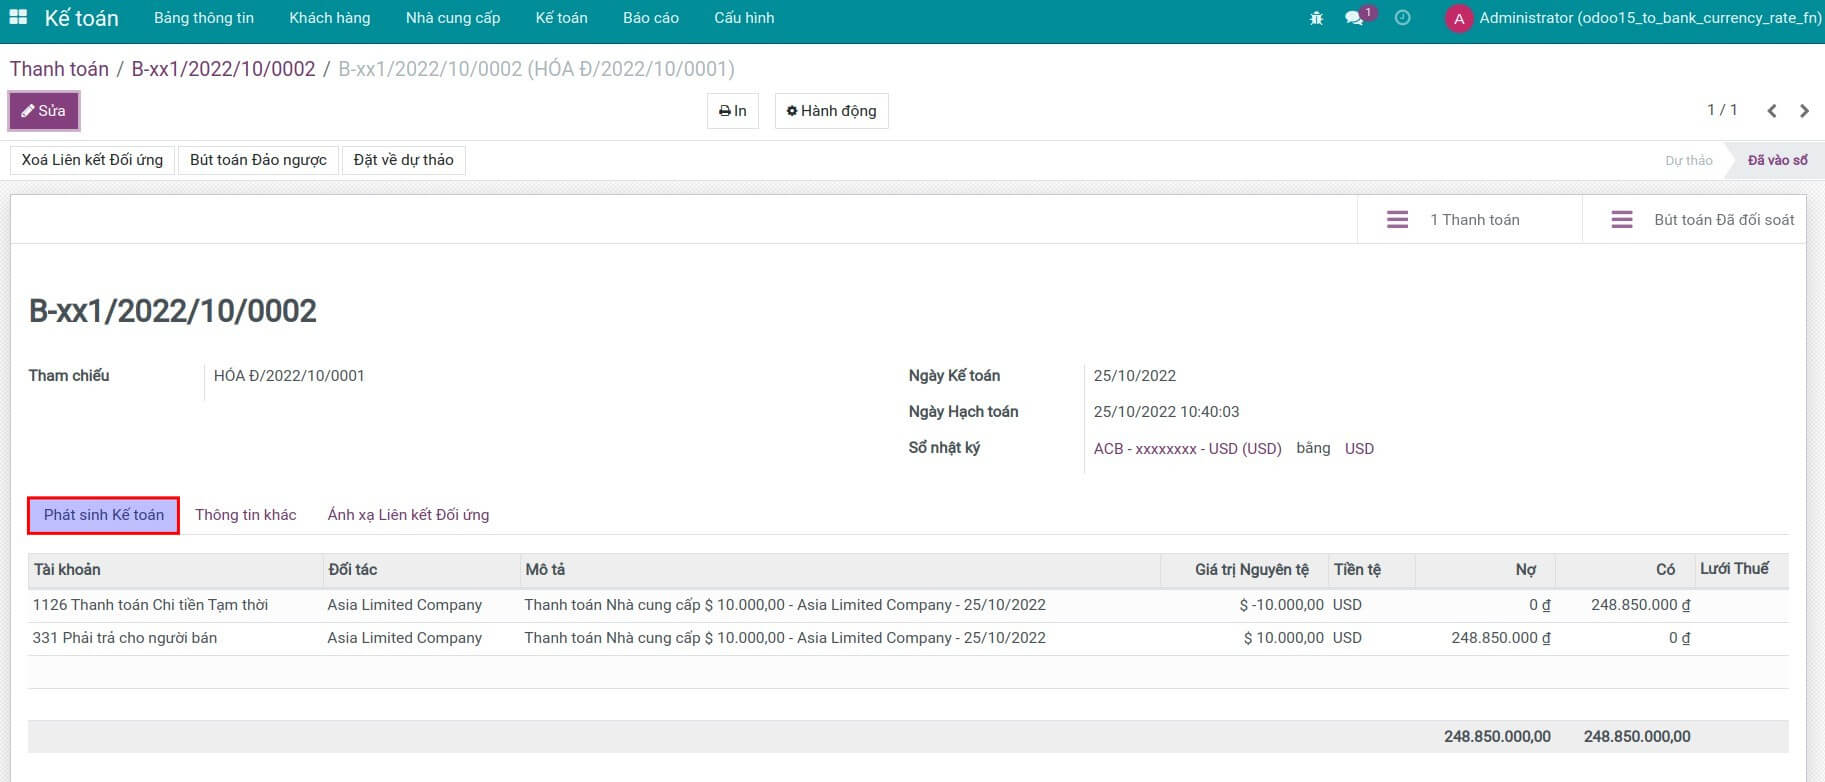Click the debug bug icon
This screenshot has width=1825, height=782.
[x=1316, y=18]
